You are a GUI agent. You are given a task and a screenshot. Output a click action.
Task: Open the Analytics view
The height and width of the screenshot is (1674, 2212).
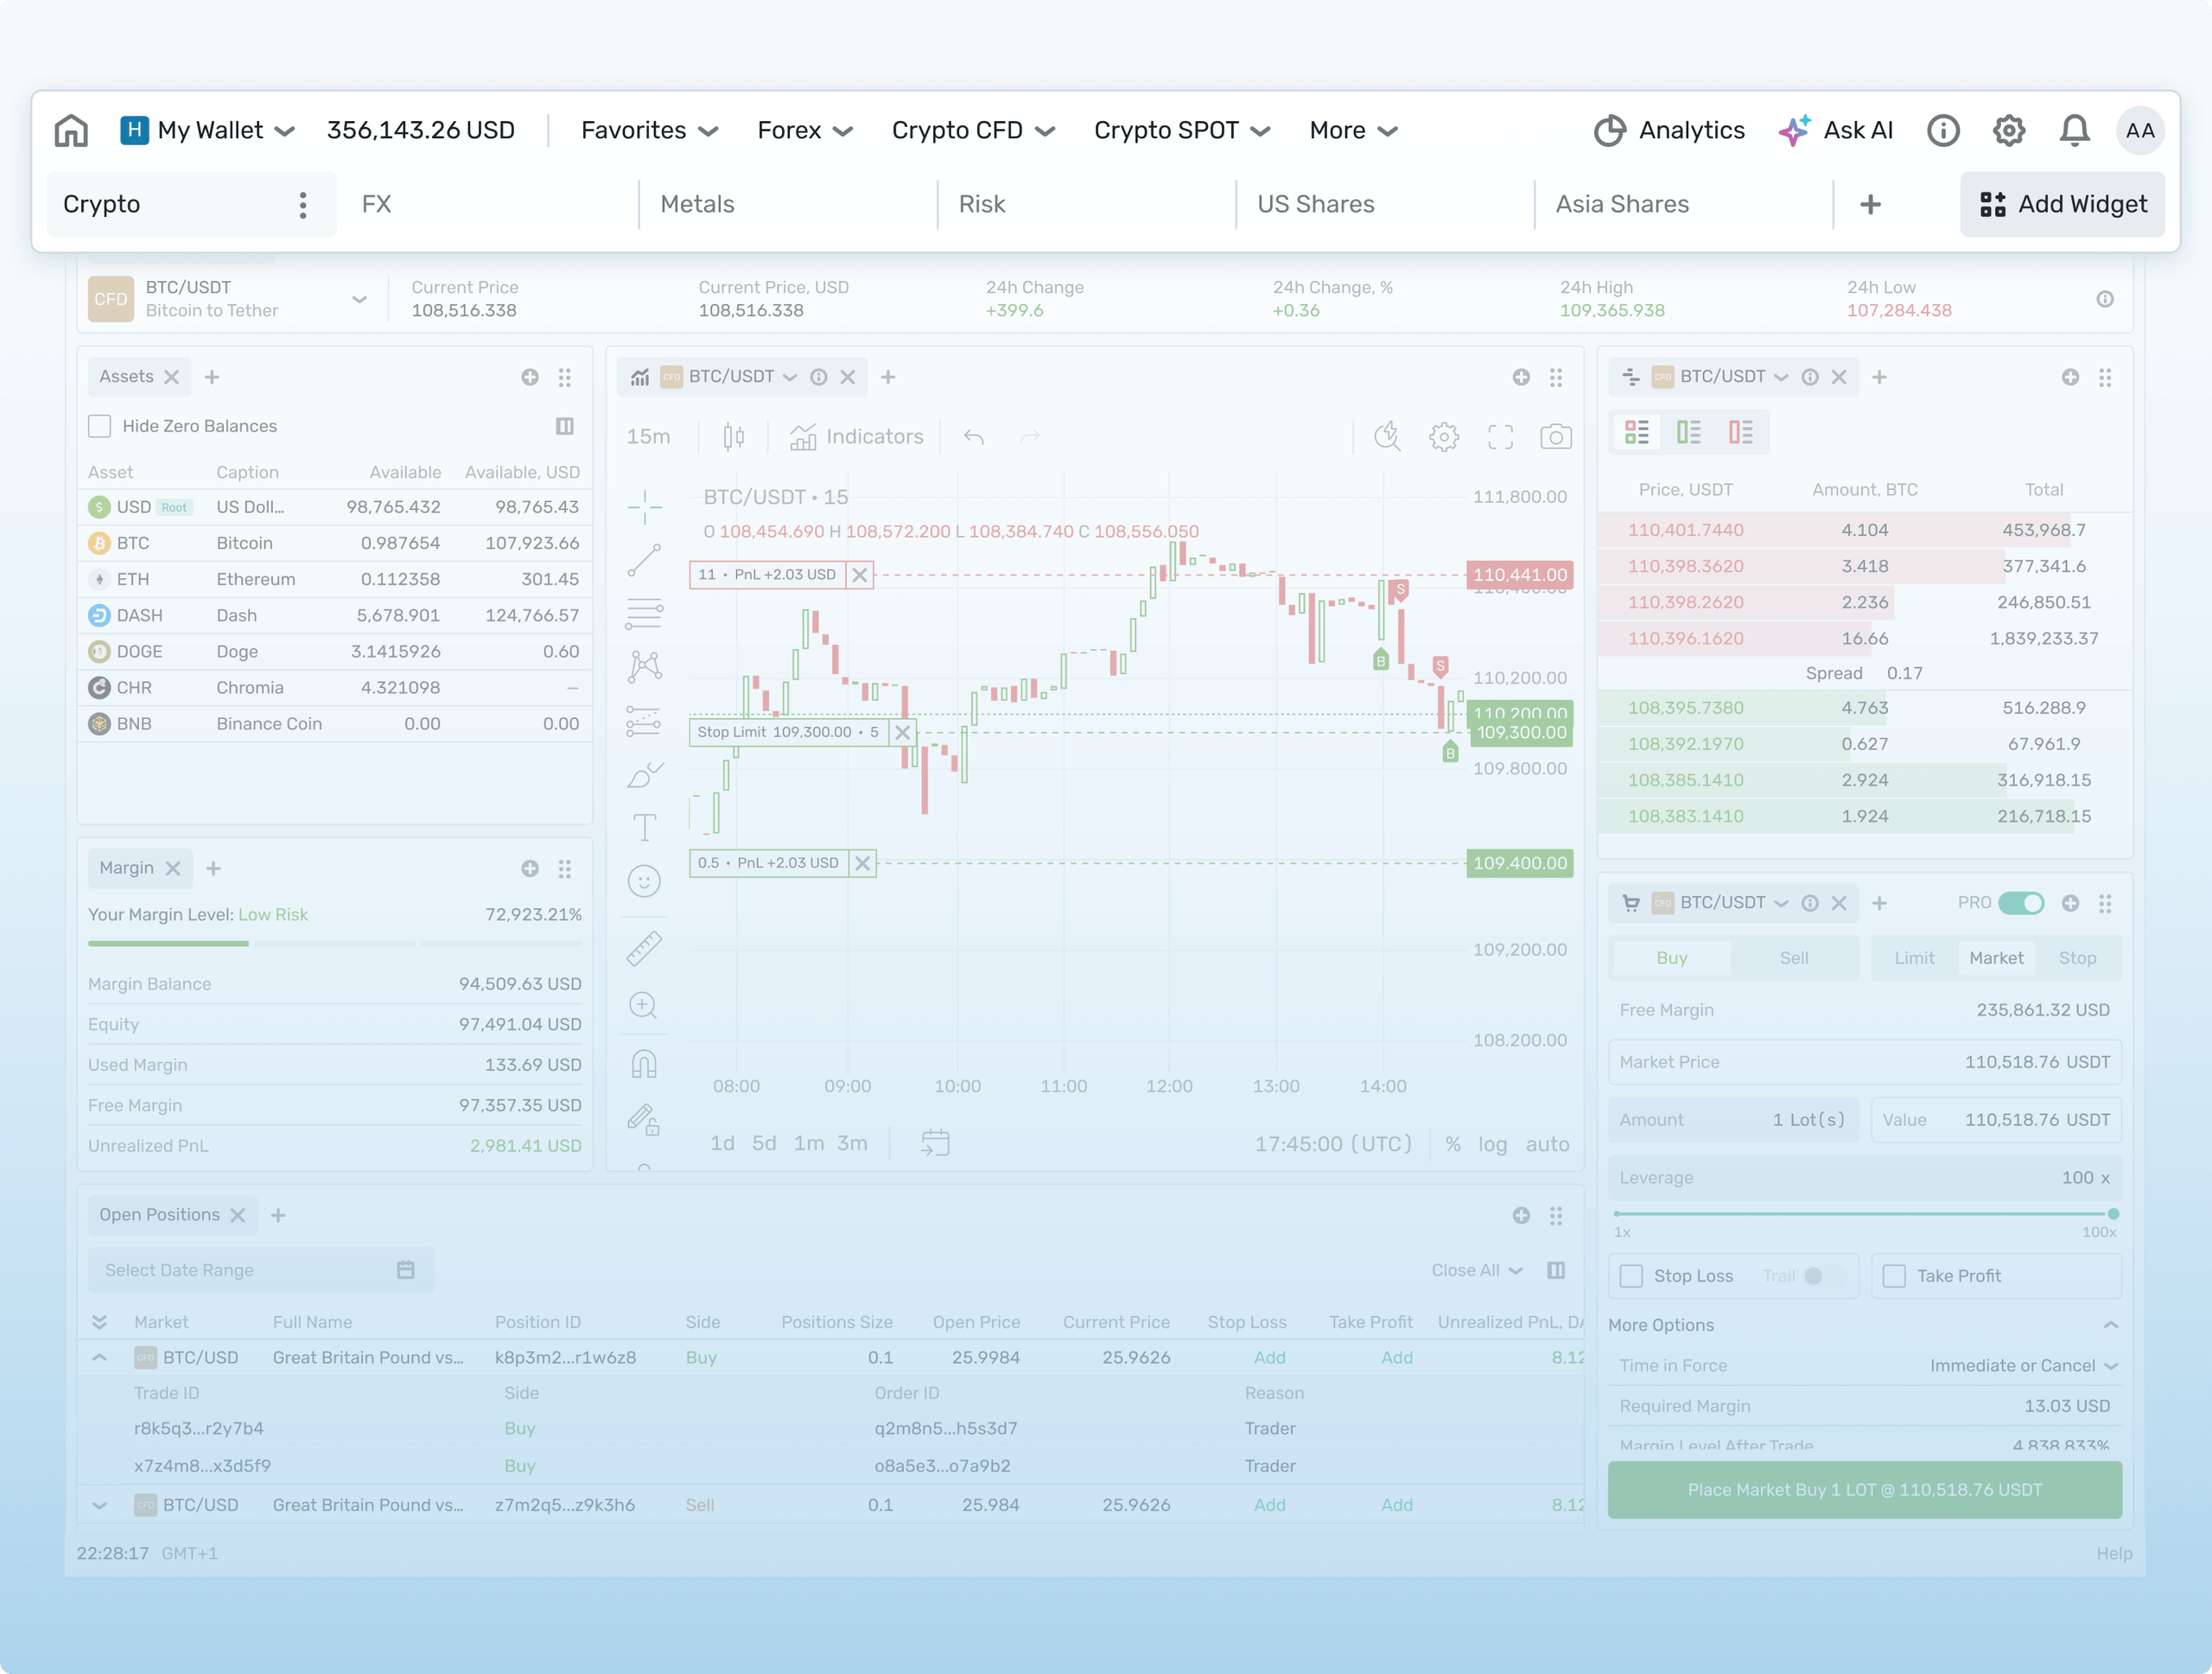pyautogui.click(x=1668, y=130)
